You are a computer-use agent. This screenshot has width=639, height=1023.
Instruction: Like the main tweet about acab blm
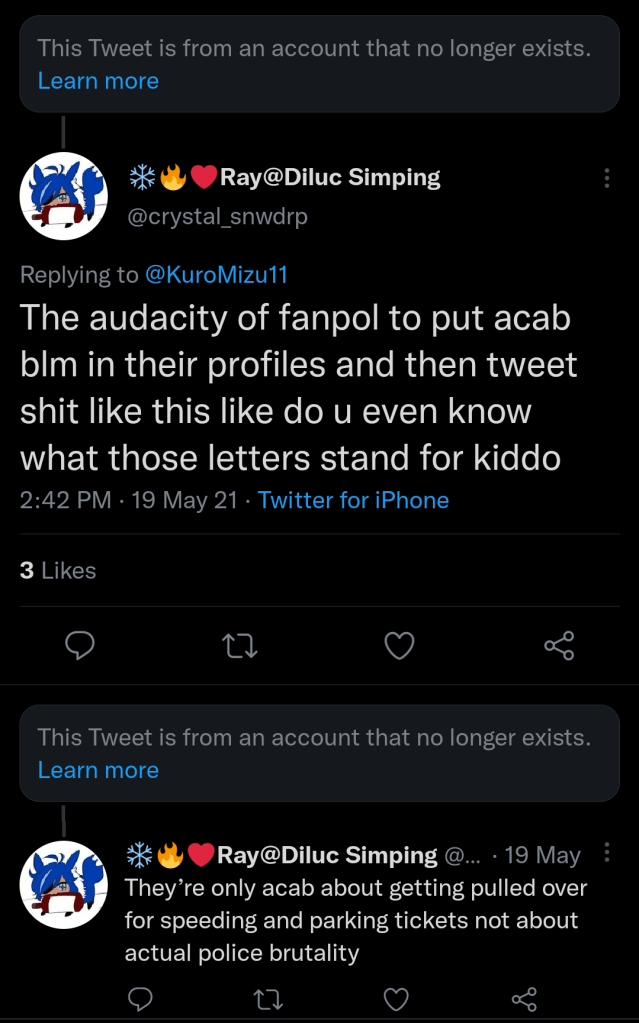pyautogui.click(x=399, y=647)
